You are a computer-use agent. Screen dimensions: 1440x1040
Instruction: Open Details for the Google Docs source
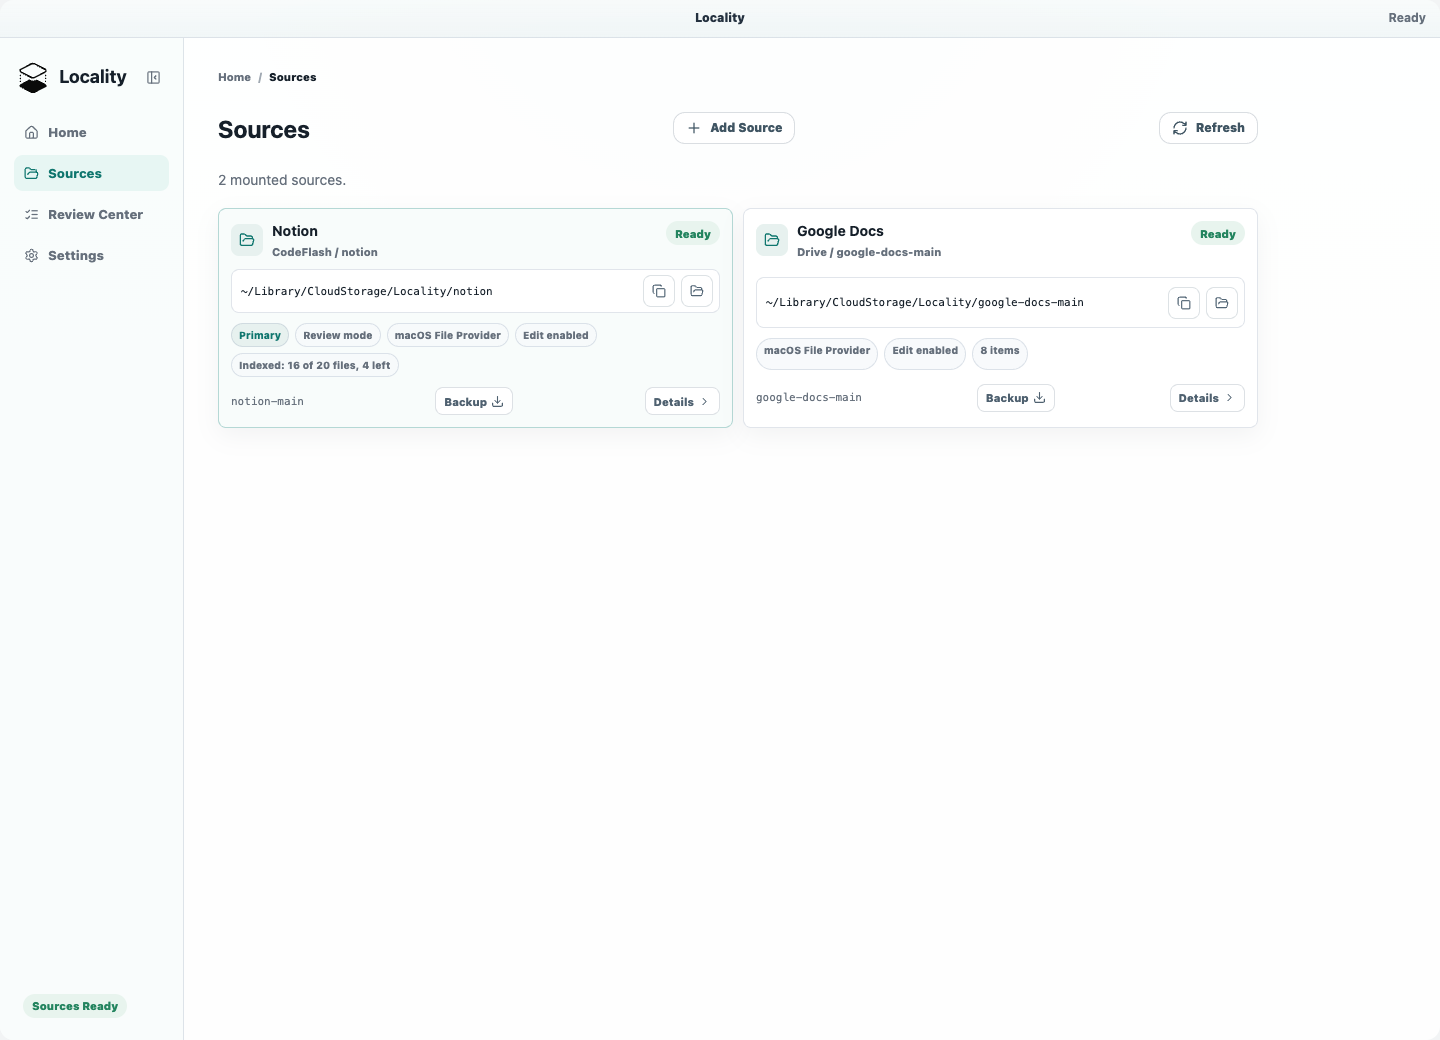pyautogui.click(x=1207, y=398)
